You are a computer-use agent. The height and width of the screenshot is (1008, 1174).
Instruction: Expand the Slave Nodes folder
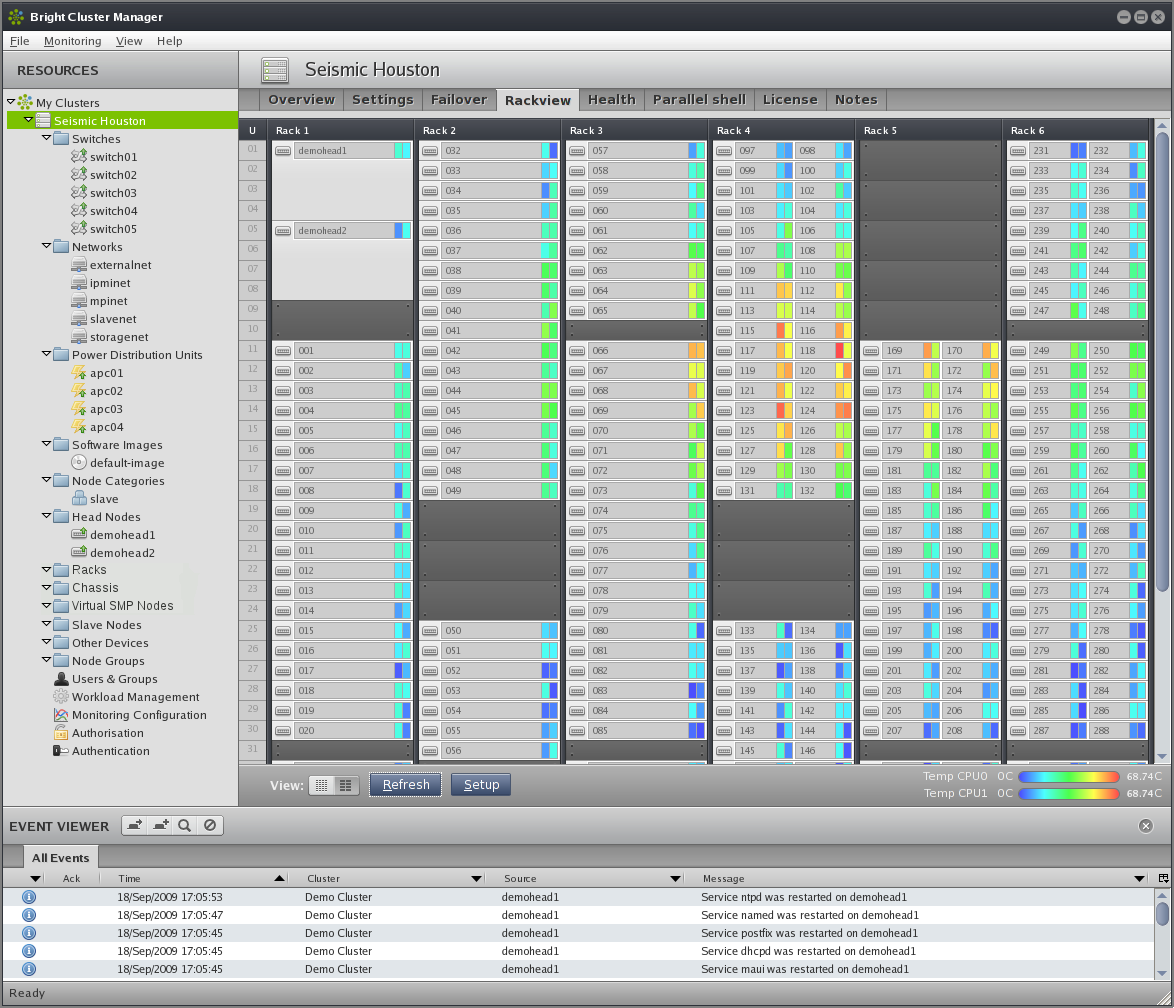click(x=46, y=623)
